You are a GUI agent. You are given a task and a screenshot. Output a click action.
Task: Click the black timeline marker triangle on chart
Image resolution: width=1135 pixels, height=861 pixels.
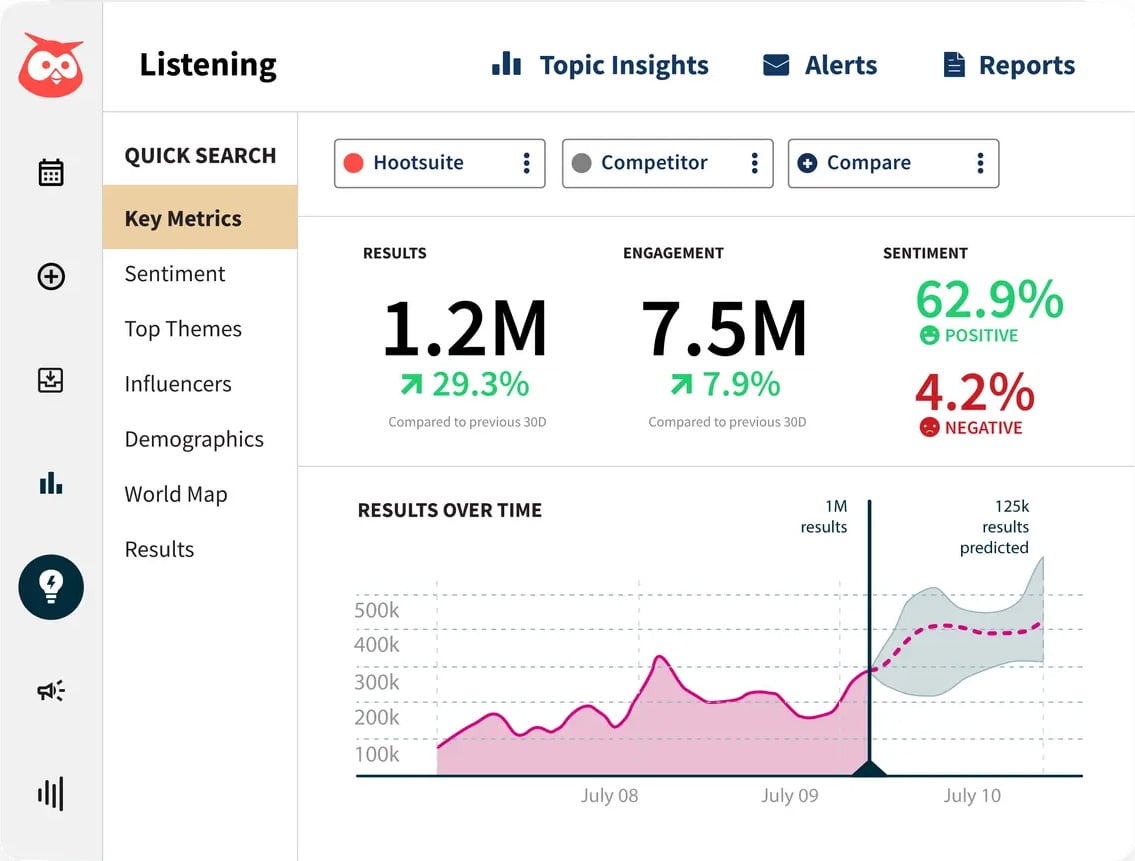click(x=869, y=768)
